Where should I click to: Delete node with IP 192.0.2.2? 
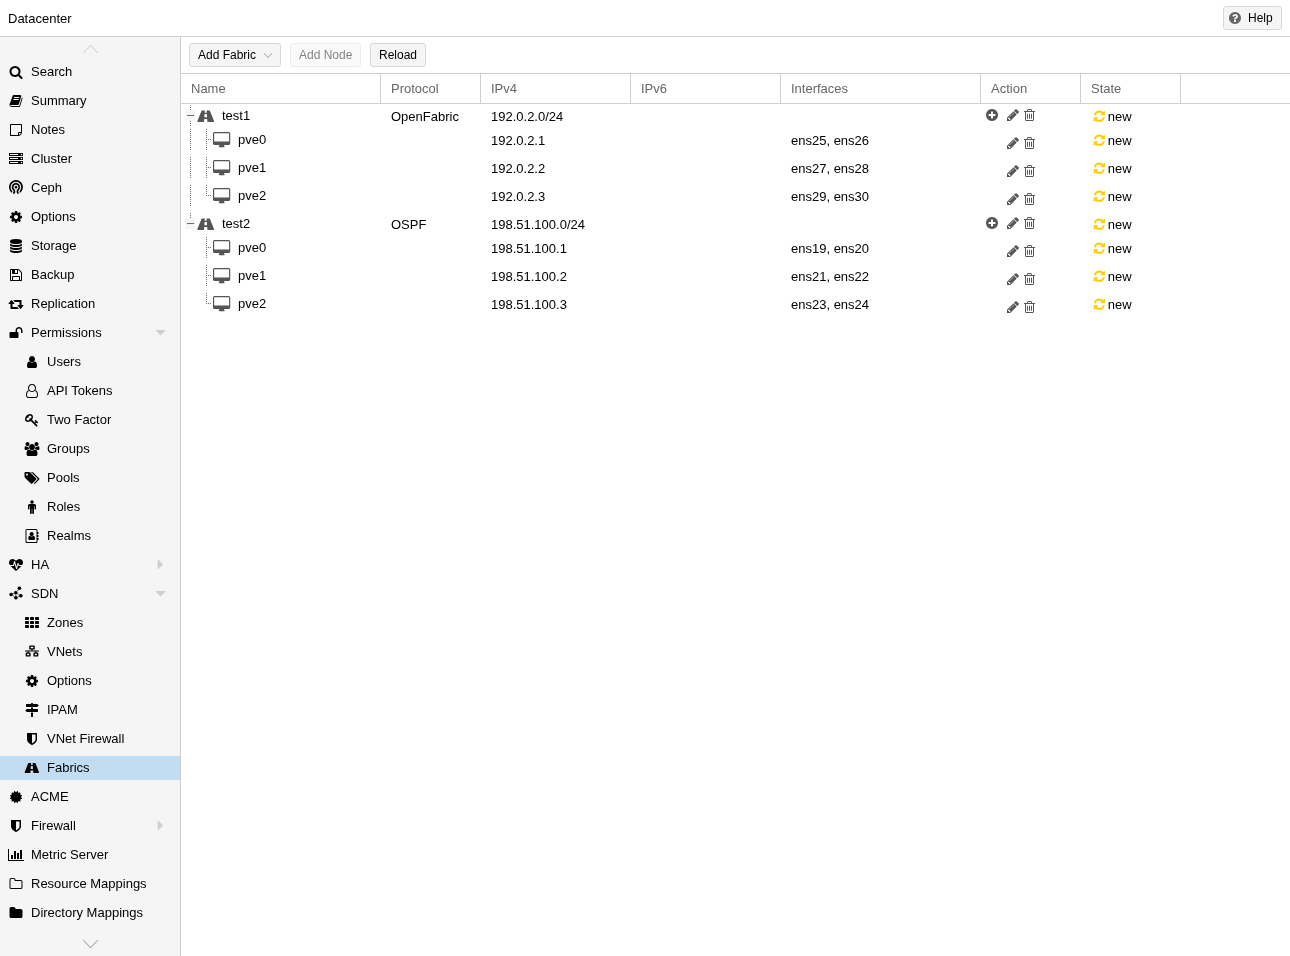tap(1030, 171)
